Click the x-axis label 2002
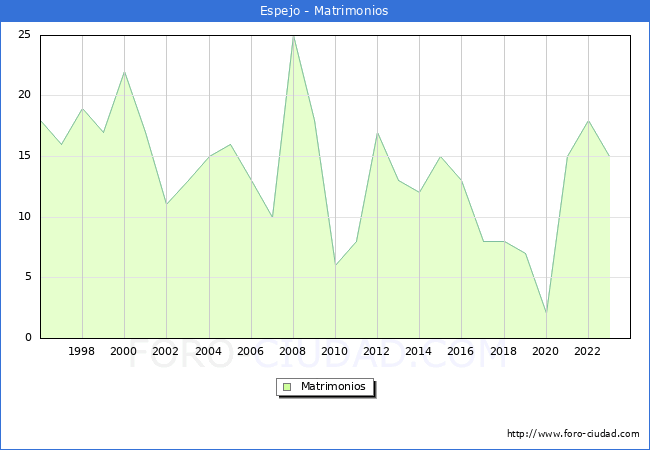This screenshot has width=650, height=450. tap(165, 351)
